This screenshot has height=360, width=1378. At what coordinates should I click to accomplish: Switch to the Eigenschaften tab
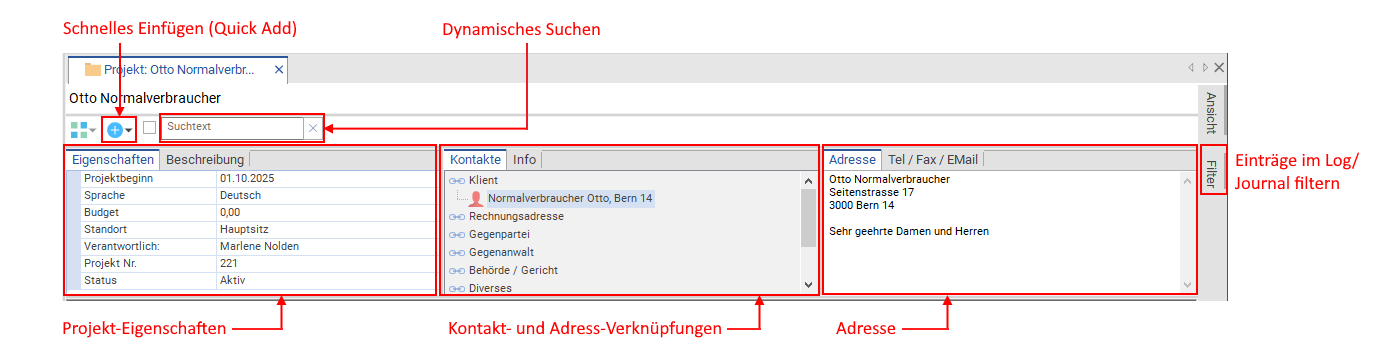(113, 159)
